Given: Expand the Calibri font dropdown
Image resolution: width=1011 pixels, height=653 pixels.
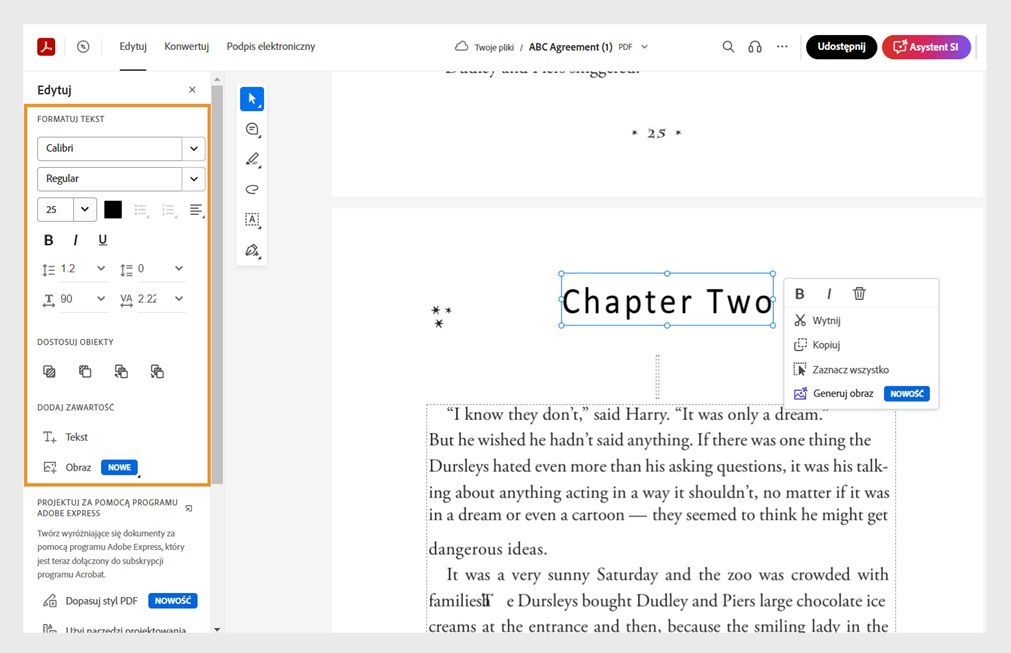Looking at the screenshot, I should (193, 148).
